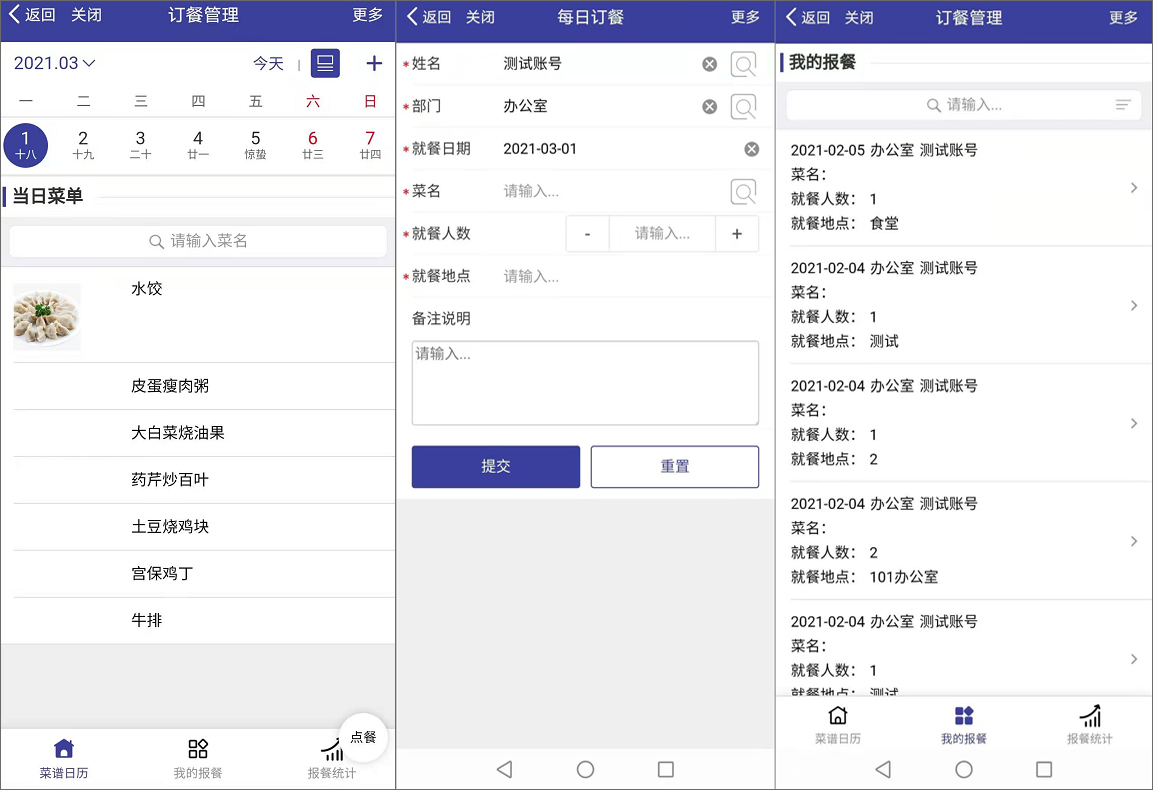Decrease 就餐人数 using the minus stepper
Image resolution: width=1153 pixels, height=790 pixels.
tap(587, 233)
